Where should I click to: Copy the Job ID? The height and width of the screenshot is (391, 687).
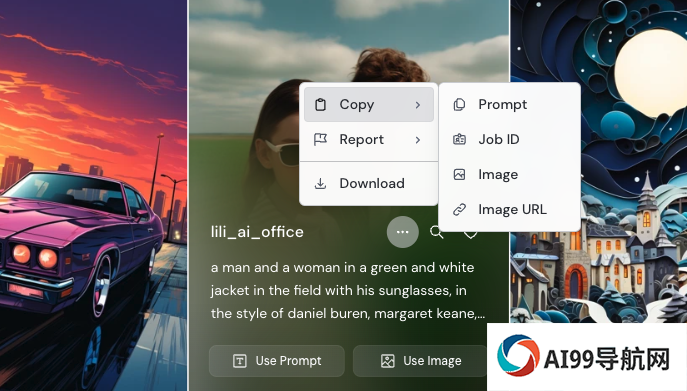[510, 139]
